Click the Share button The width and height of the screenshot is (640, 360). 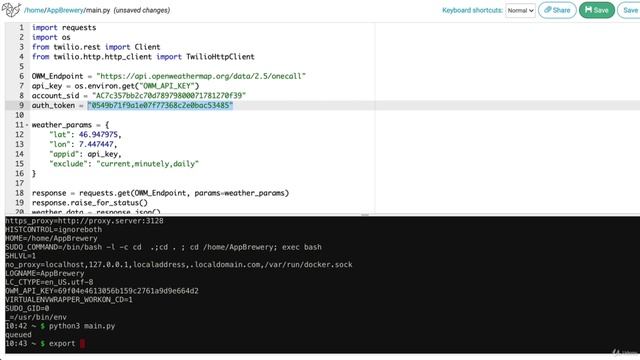click(x=557, y=10)
